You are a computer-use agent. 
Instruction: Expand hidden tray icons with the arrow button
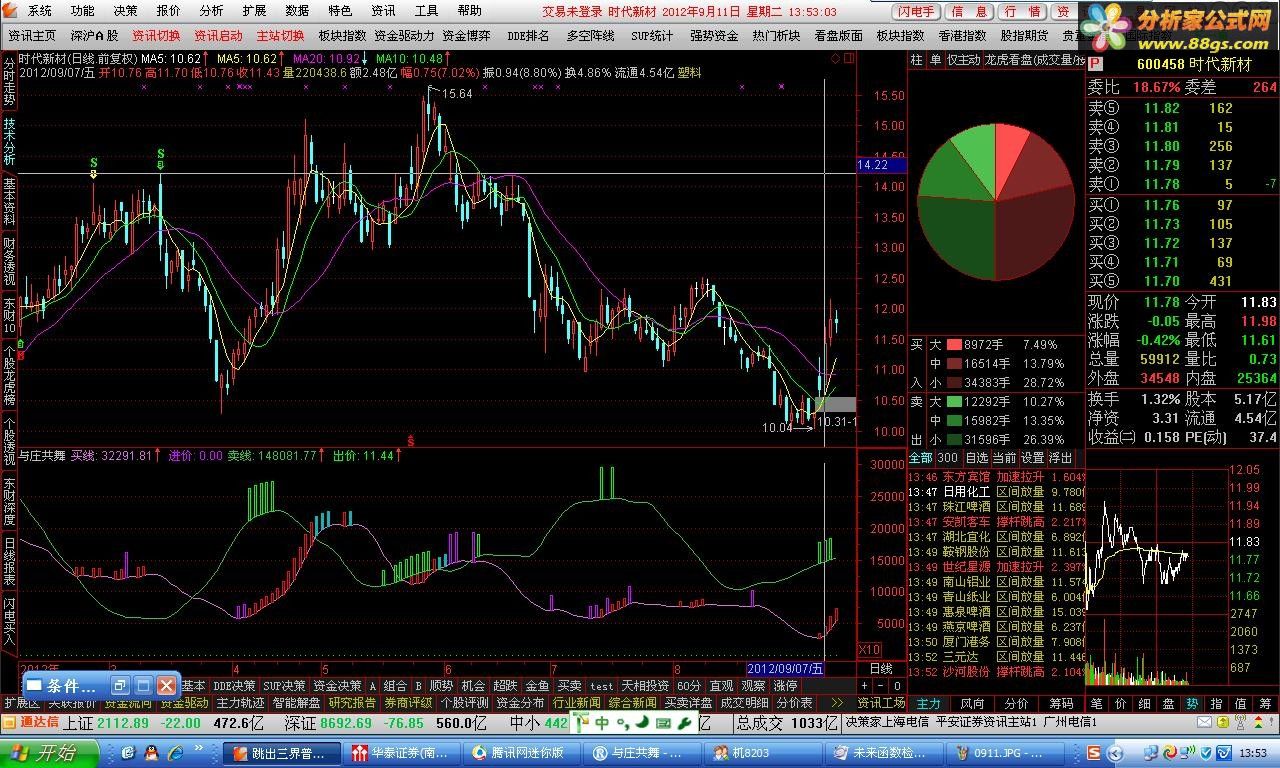click(1116, 753)
